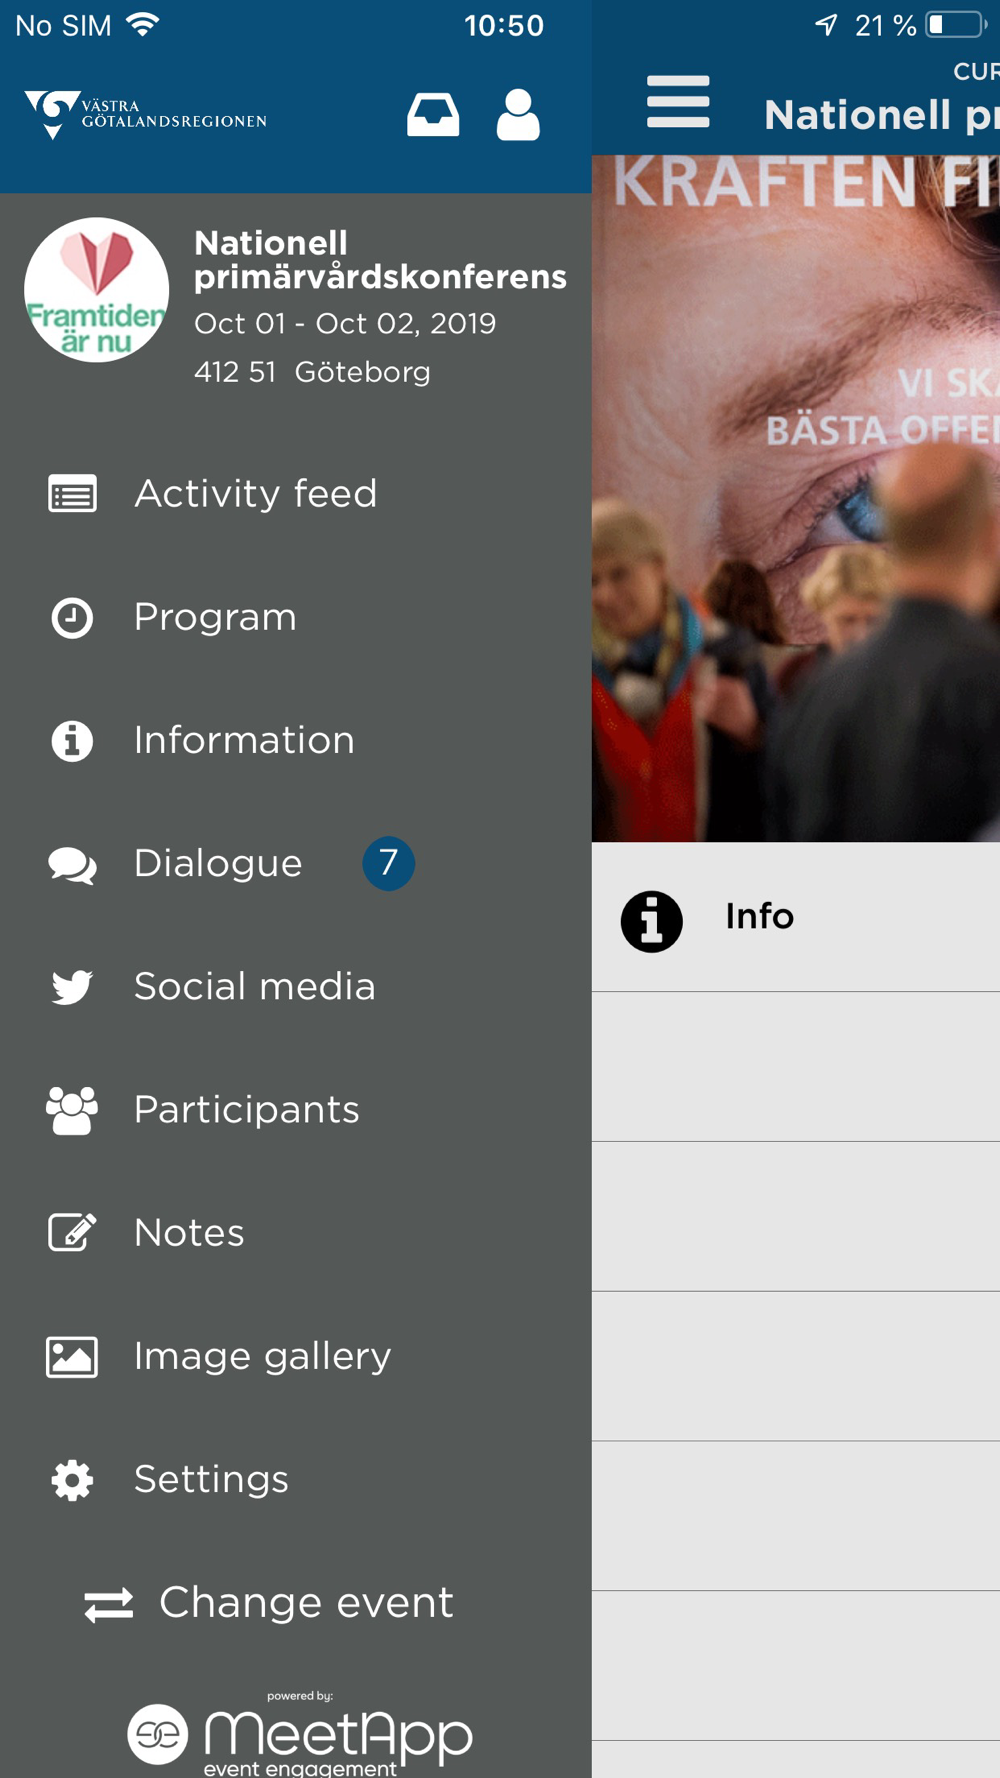Open the user profile icon
Screen dimensions: 1000x1778
tap(518, 115)
